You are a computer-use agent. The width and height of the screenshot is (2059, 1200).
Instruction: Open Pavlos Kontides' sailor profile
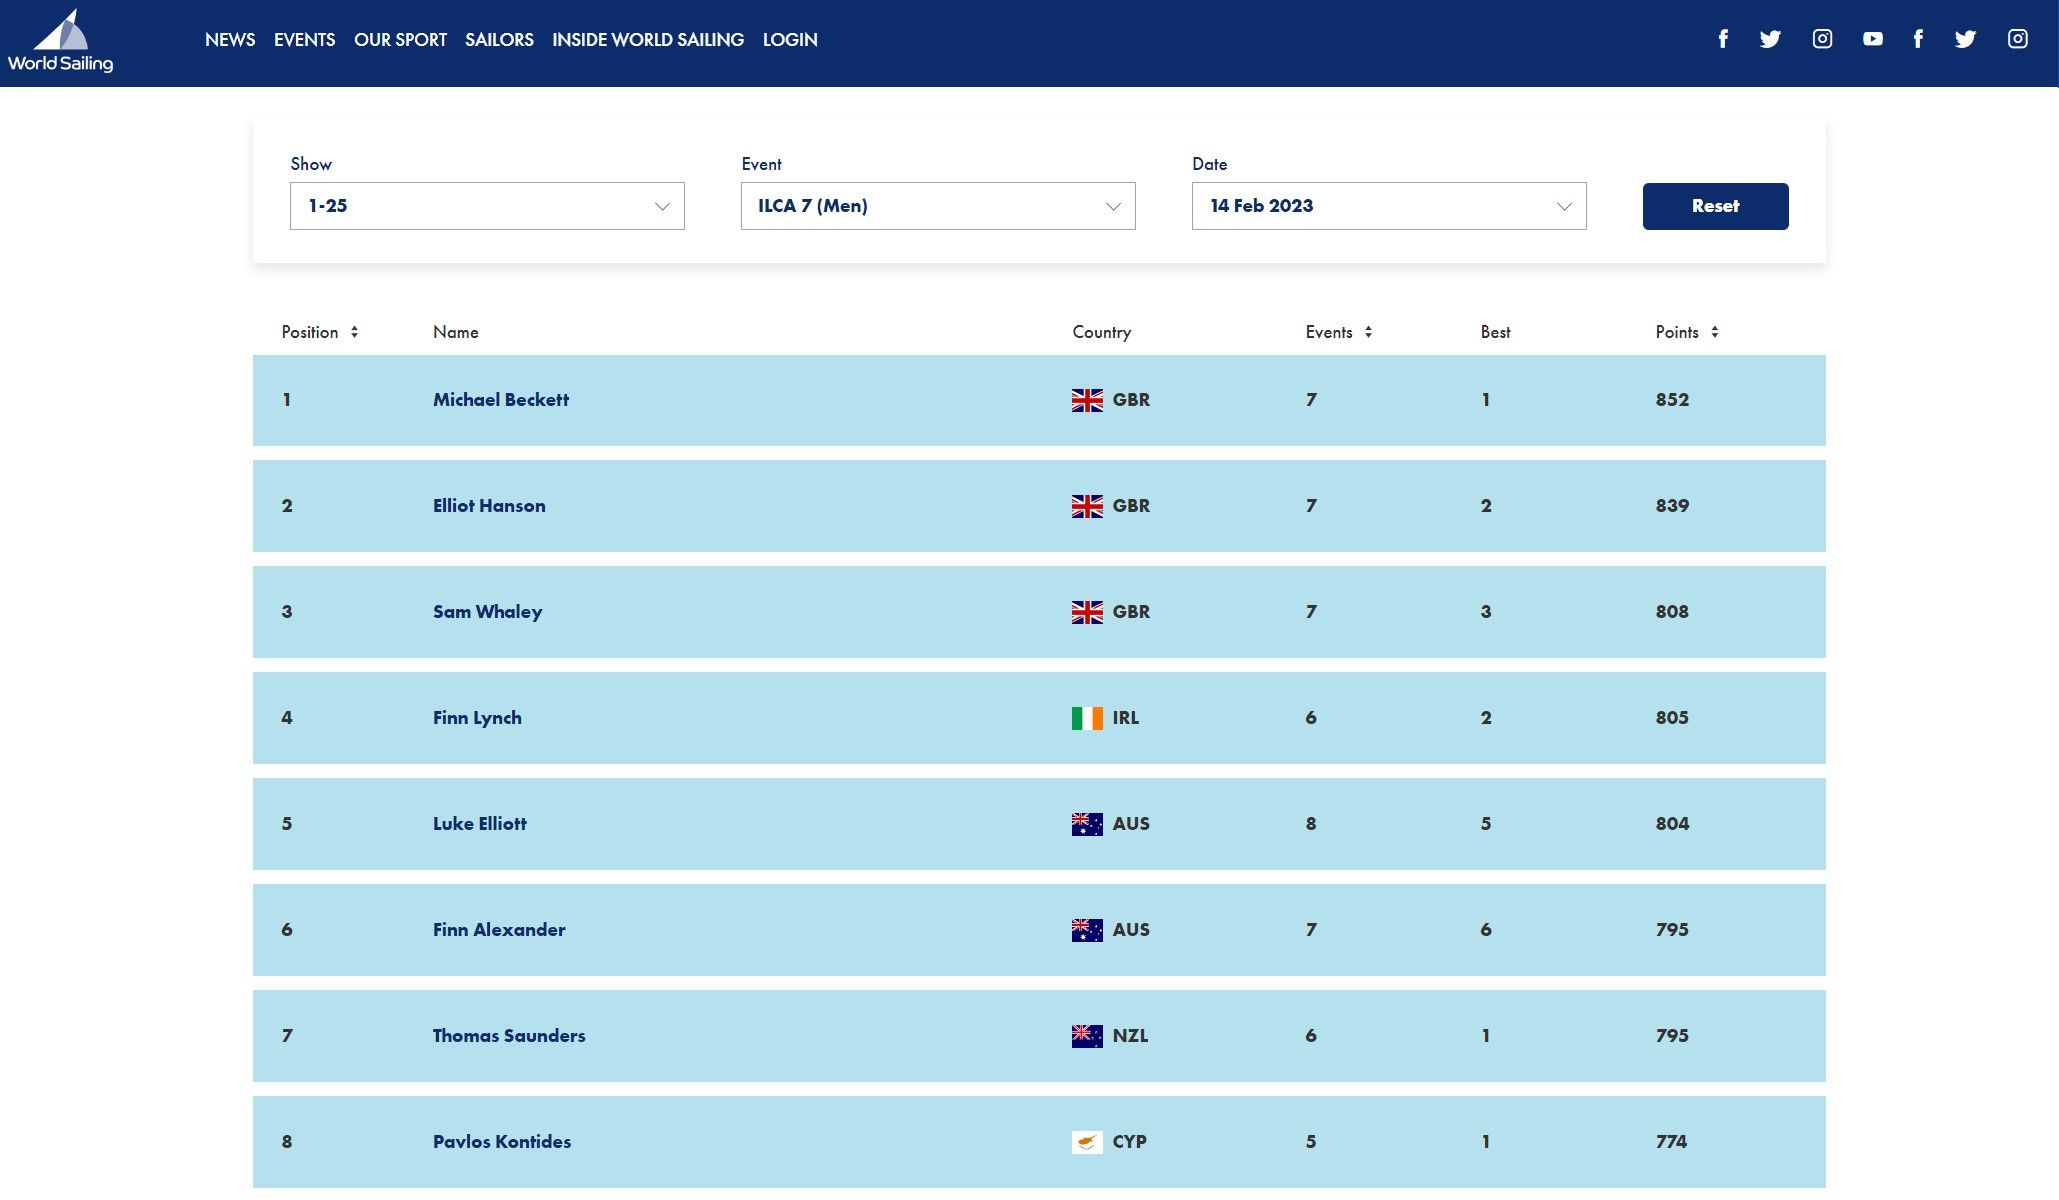click(502, 1142)
